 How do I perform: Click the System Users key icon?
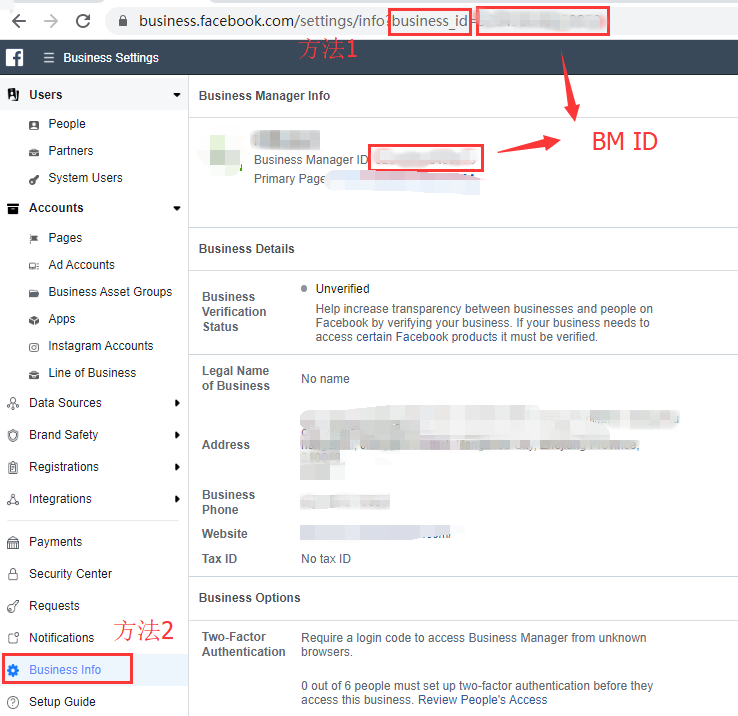click(x=34, y=179)
